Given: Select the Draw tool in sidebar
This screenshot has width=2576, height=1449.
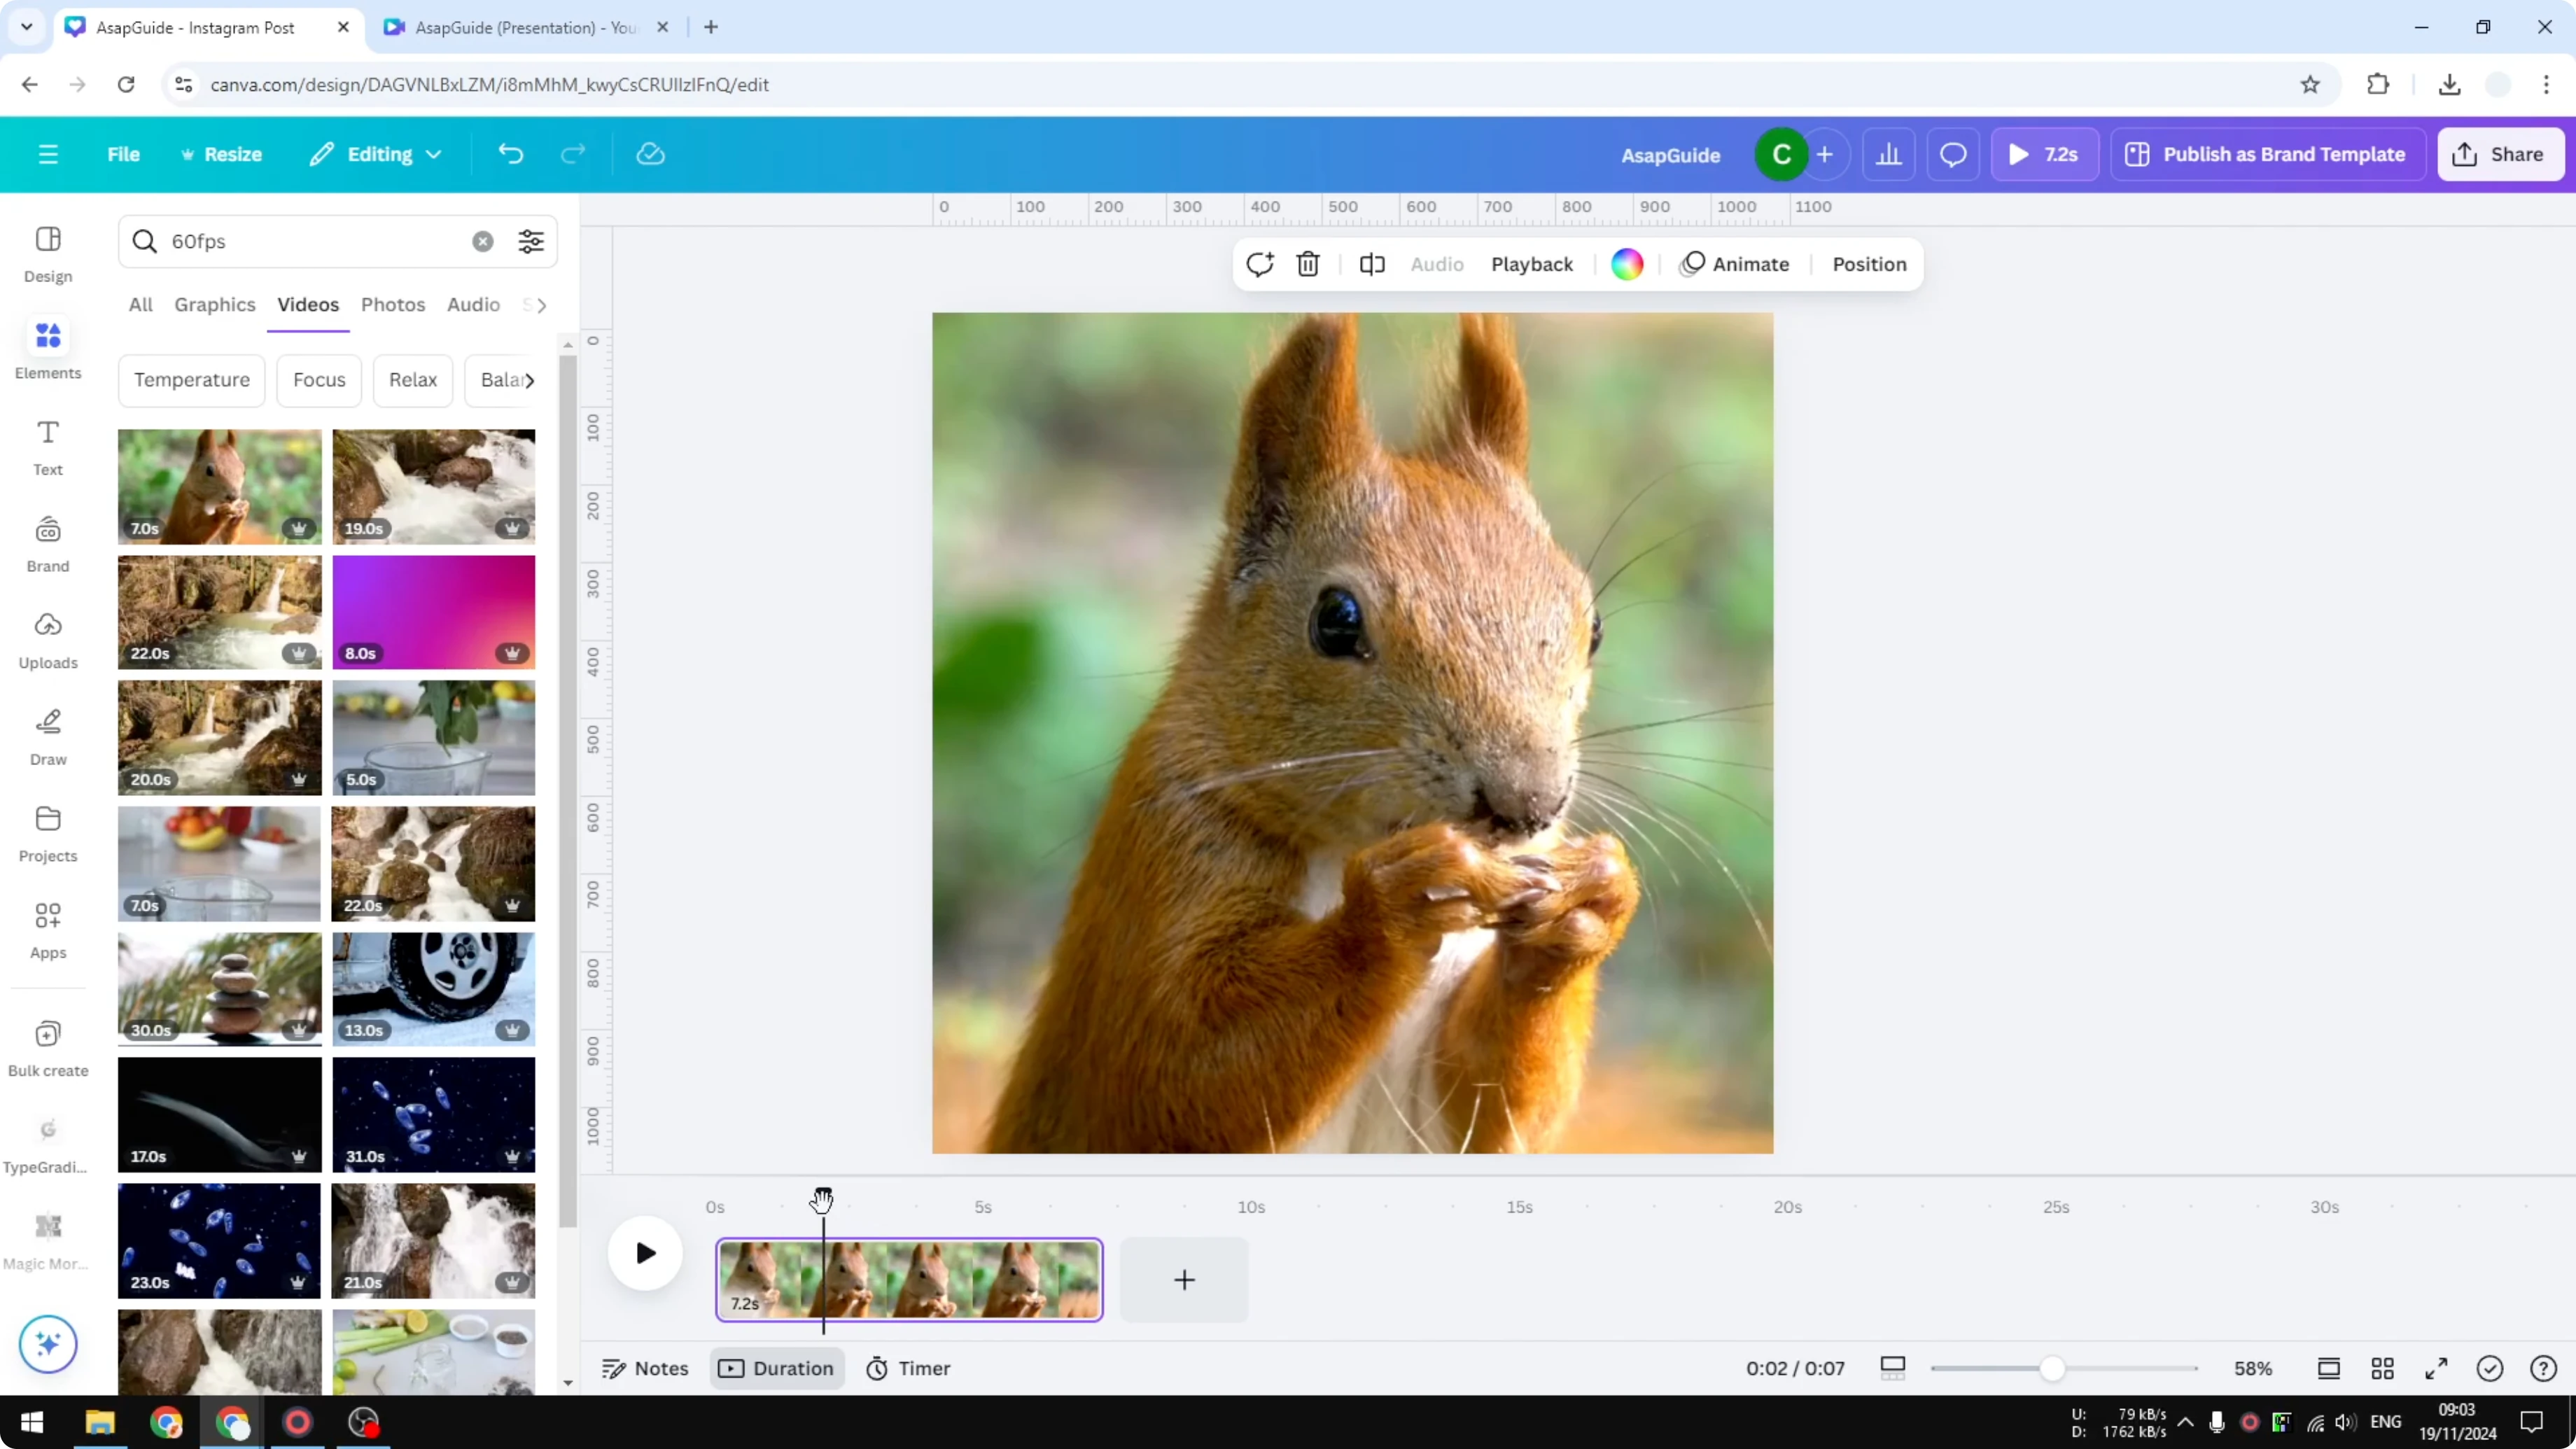Looking at the screenshot, I should pyautogui.click(x=47, y=736).
